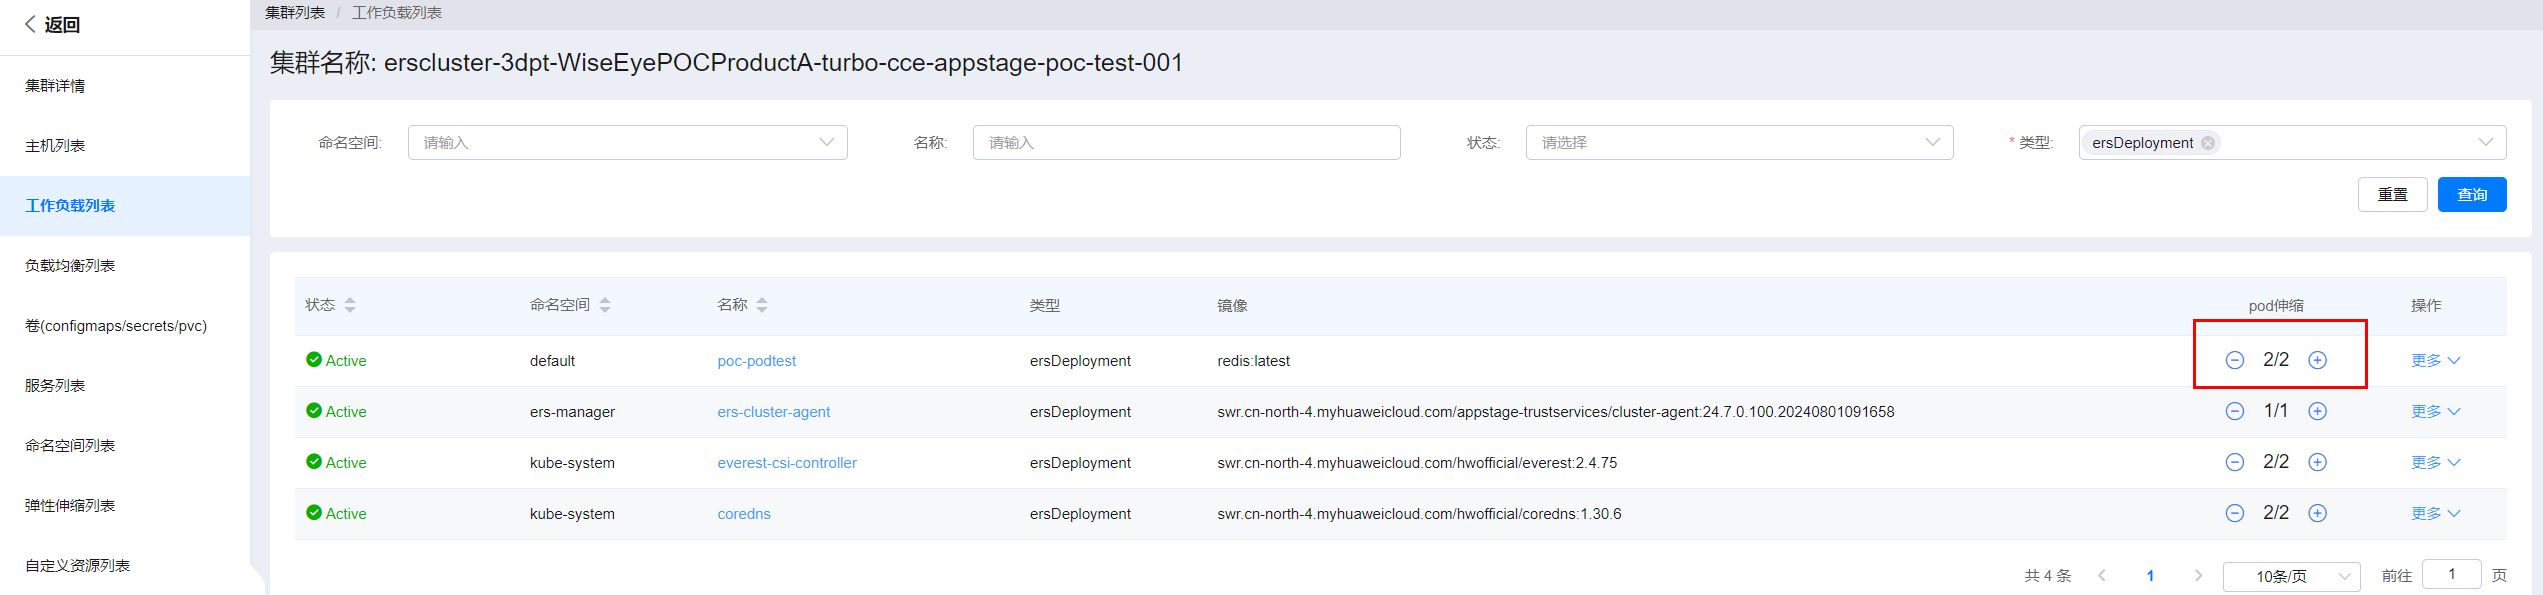
Task: Expand the 10条/页 page size selector
Action: (x=2290, y=576)
